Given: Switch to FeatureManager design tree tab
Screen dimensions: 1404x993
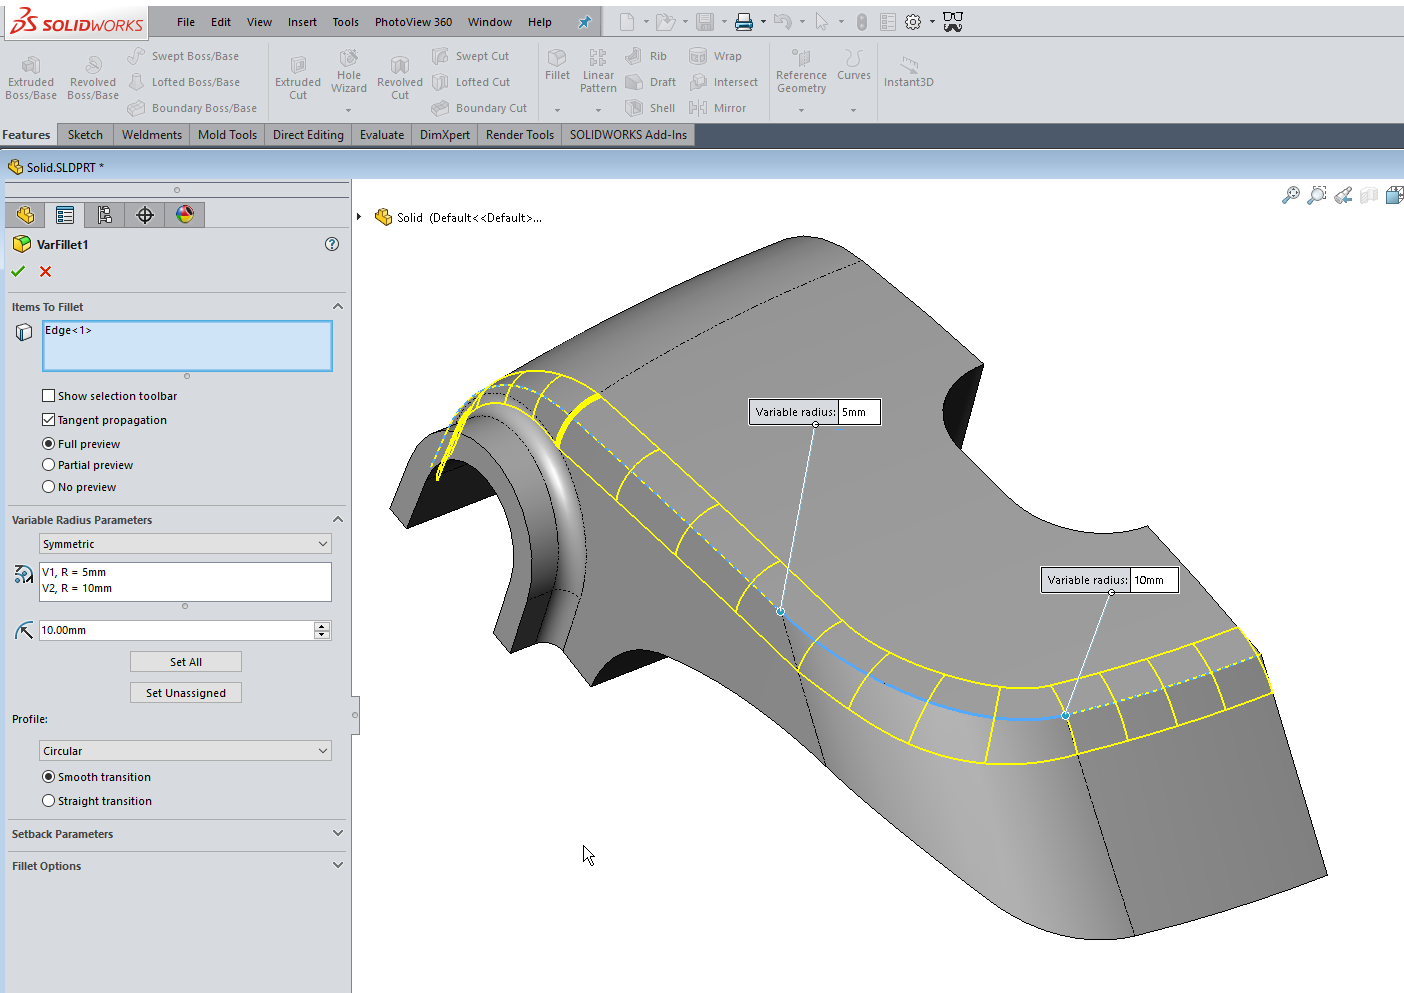Looking at the screenshot, I should 25,215.
